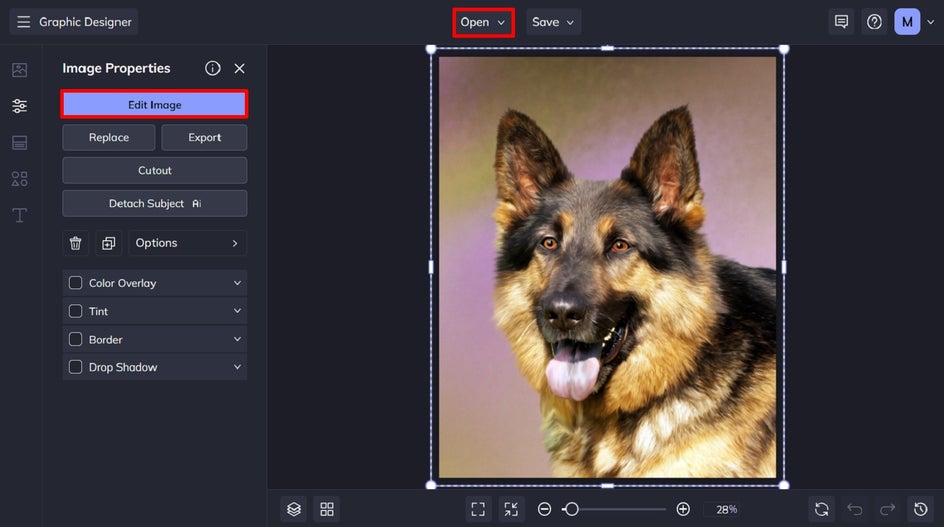This screenshot has height=527, width=944.
Task: Select the Text tool in sidebar
Action: (19, 215)
